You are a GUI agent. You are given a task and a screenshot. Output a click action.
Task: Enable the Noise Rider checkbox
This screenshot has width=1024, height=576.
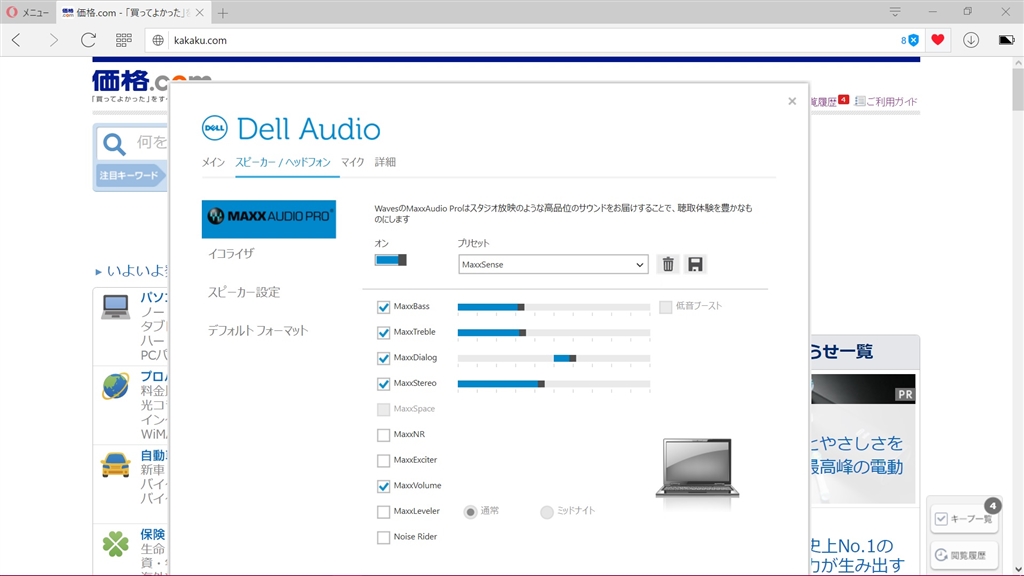point(383,537)
